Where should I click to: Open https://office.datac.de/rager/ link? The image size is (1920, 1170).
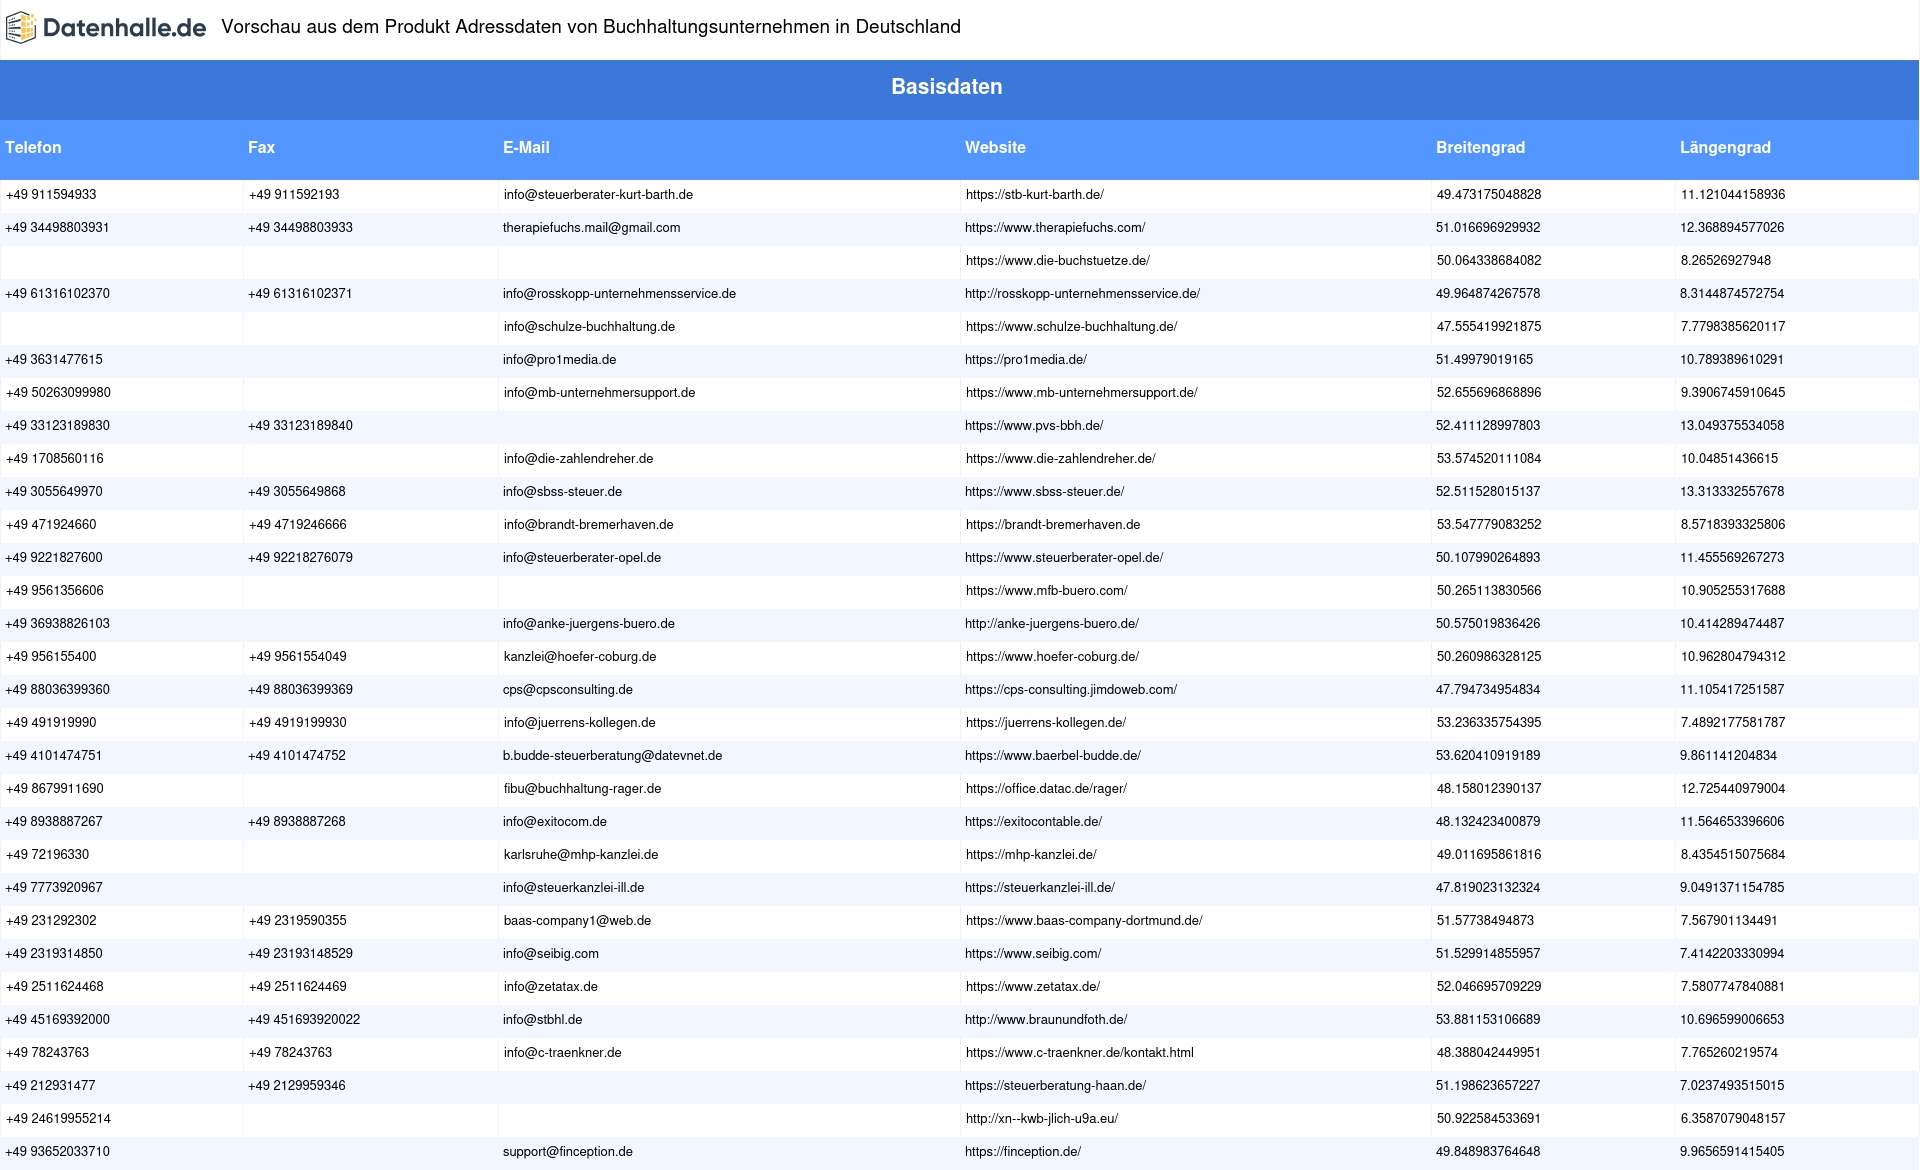point(1046,789)
